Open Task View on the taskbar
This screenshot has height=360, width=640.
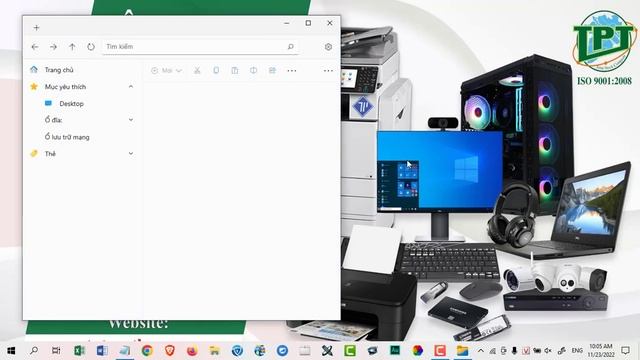point(56,351)
